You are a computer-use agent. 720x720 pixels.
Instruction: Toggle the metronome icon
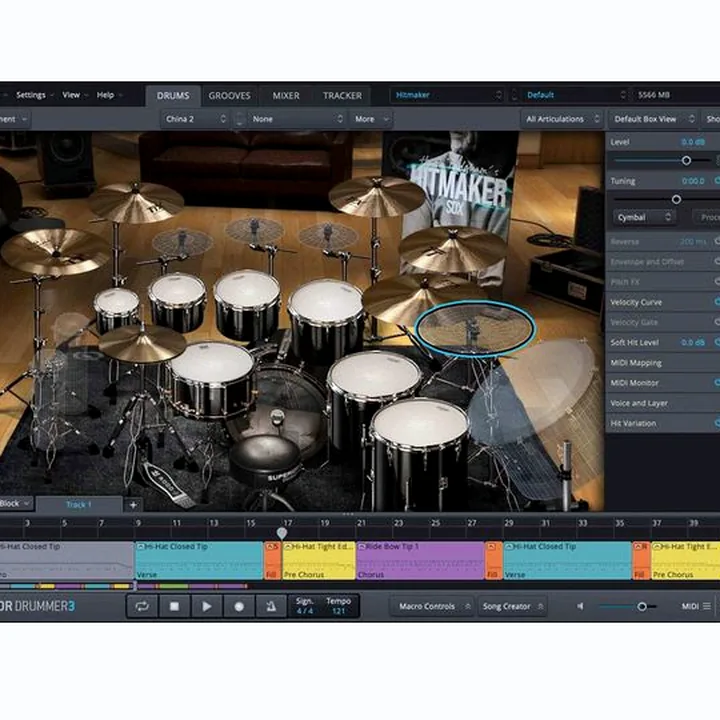tap(271, 607)
